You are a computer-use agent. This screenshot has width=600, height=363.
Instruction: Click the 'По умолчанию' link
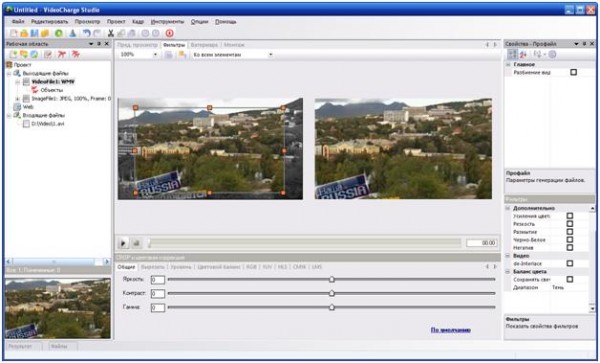pos(451,330)
